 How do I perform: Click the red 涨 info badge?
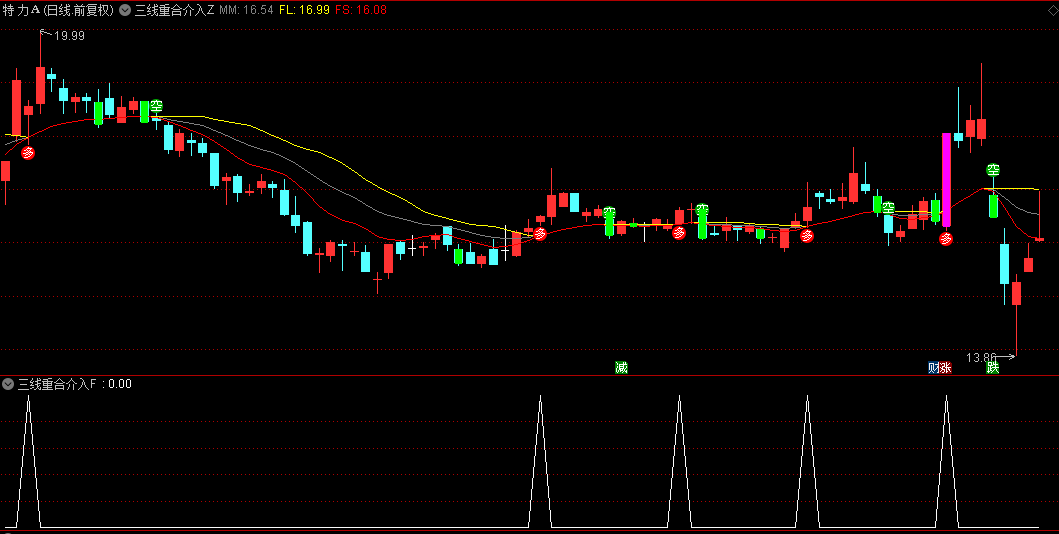tap(946, 367)
